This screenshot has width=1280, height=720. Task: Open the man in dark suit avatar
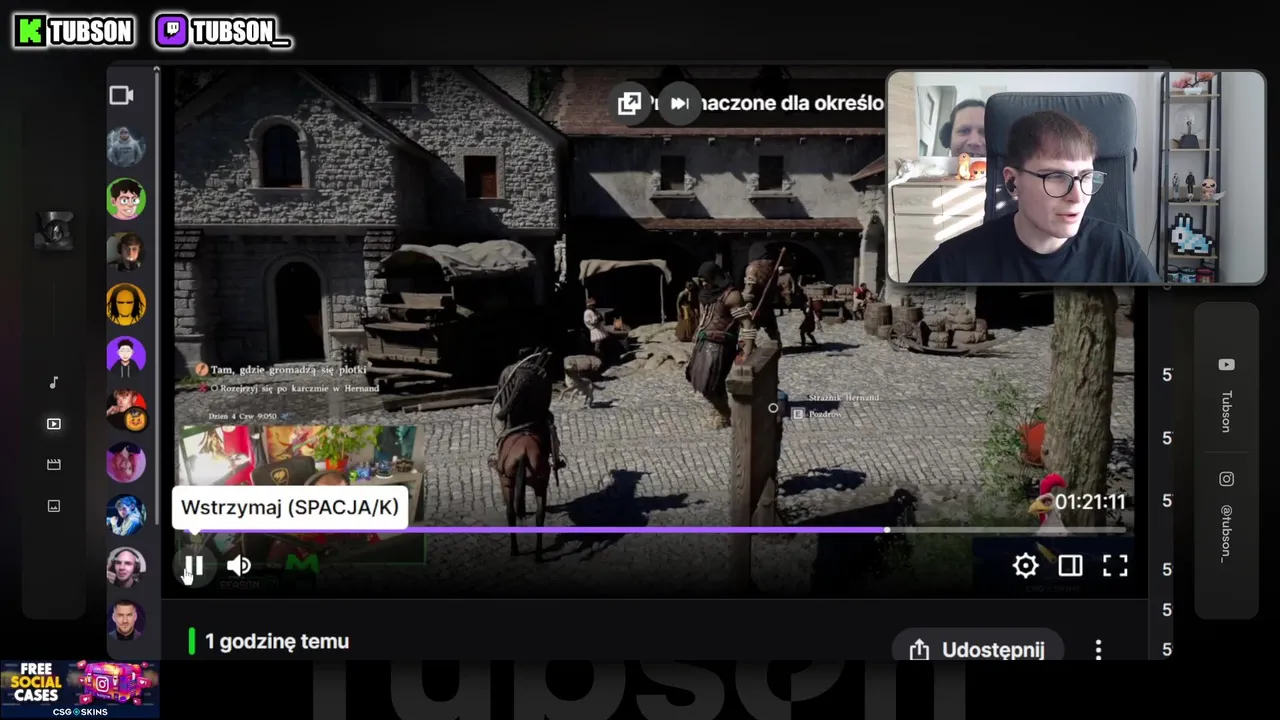click(126, 620)
